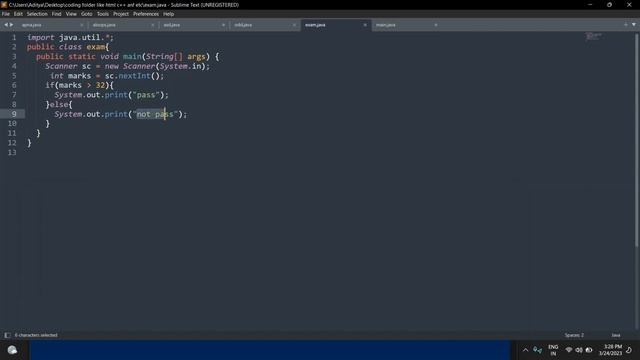
Task: Open the View menu
Action: [x=71, y=14]
